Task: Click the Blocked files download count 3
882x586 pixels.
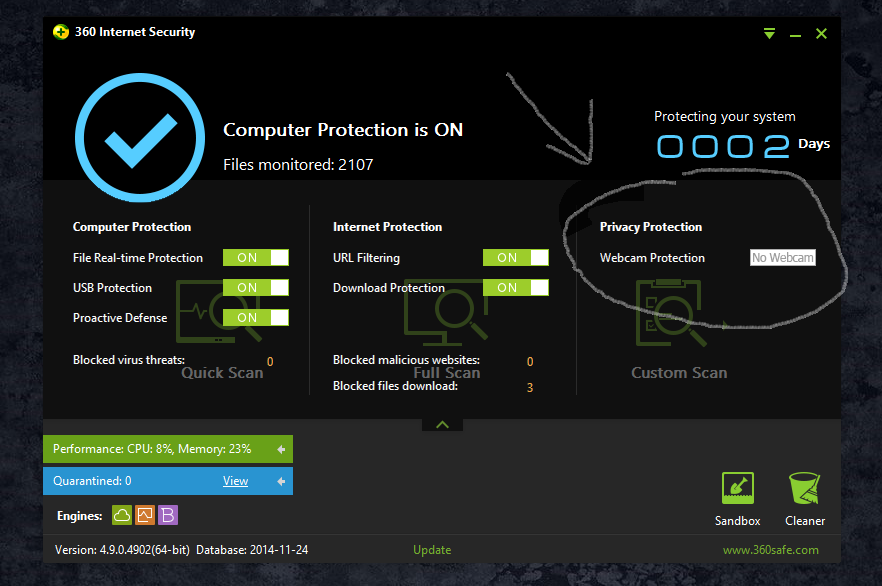Action: [x=530, y=387]
